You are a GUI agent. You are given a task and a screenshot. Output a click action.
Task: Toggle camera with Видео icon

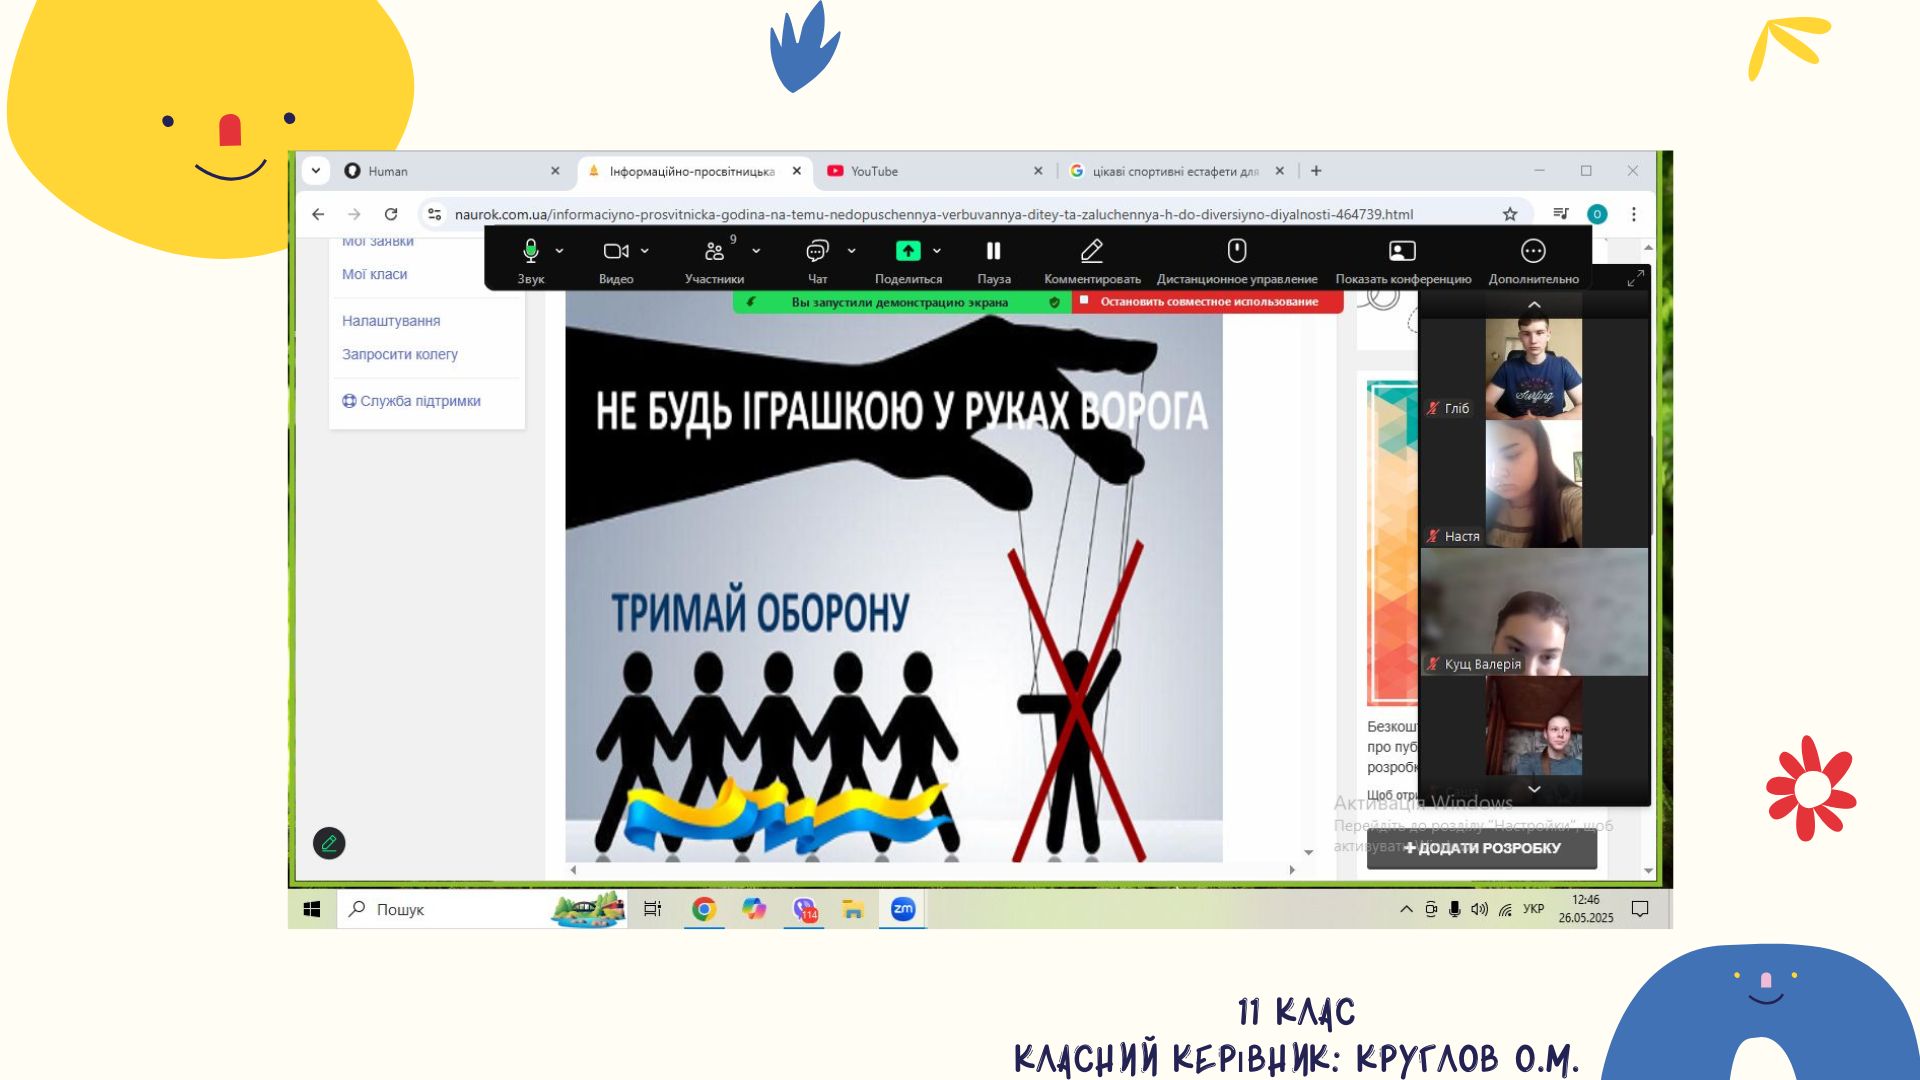[616, 251]
